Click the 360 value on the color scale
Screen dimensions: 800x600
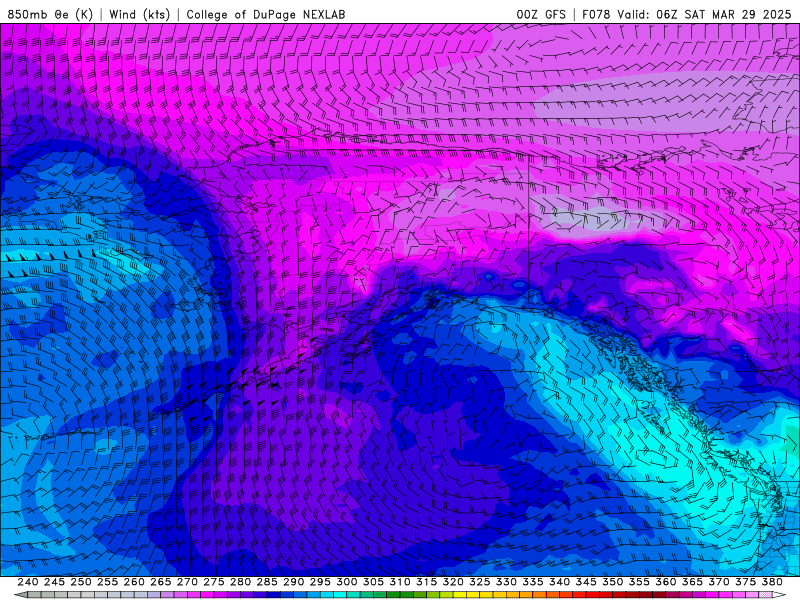666,582
